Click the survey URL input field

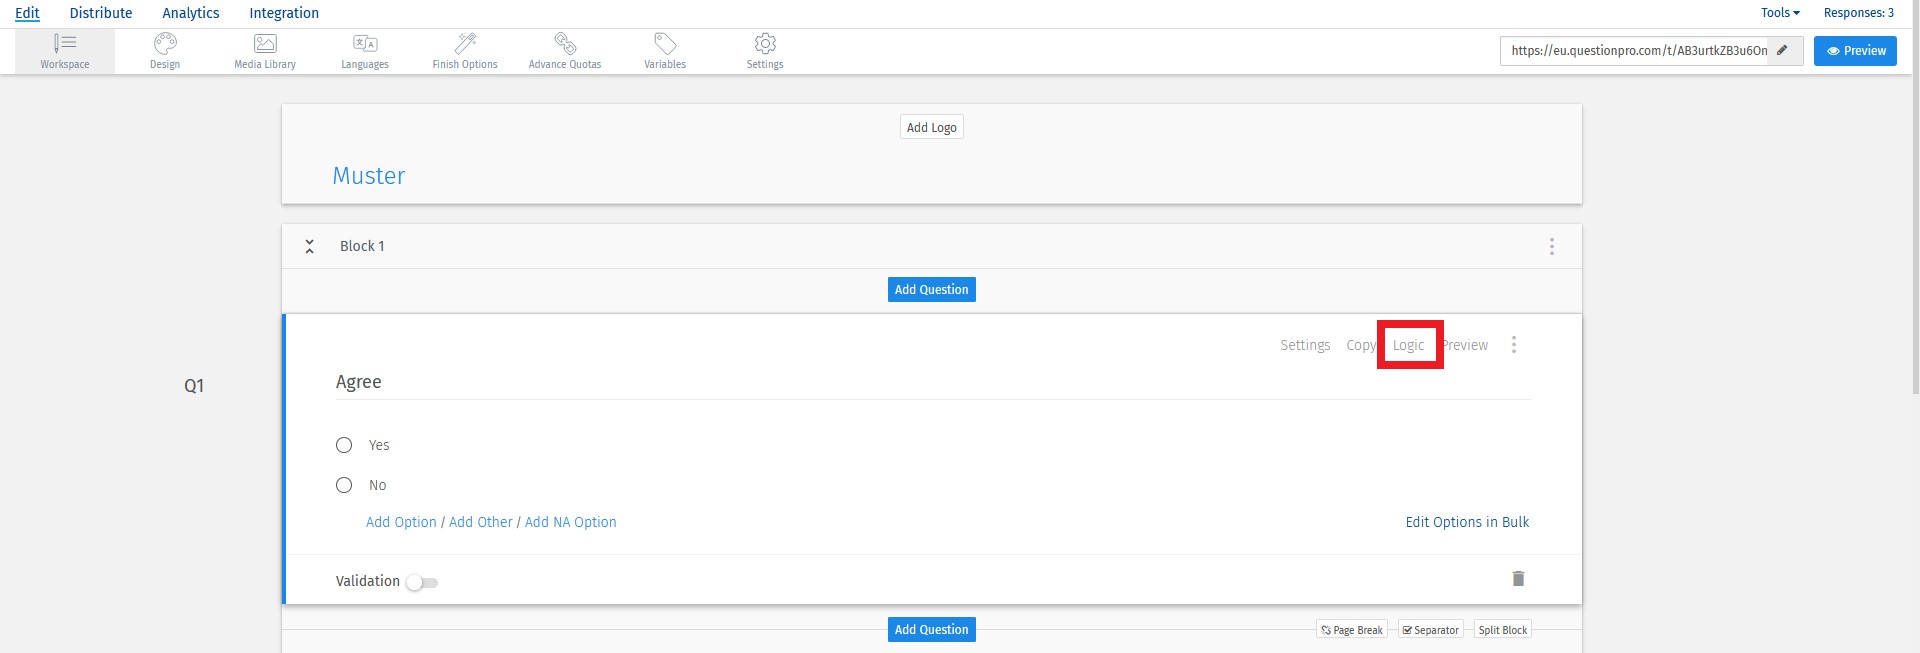(x=1635, y=51)
